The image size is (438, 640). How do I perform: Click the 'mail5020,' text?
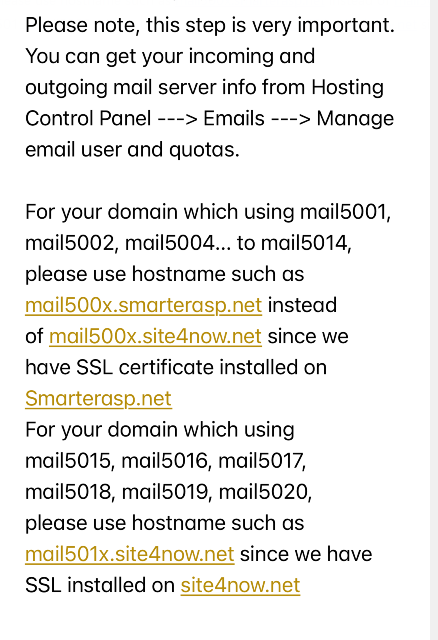point(265,492)
